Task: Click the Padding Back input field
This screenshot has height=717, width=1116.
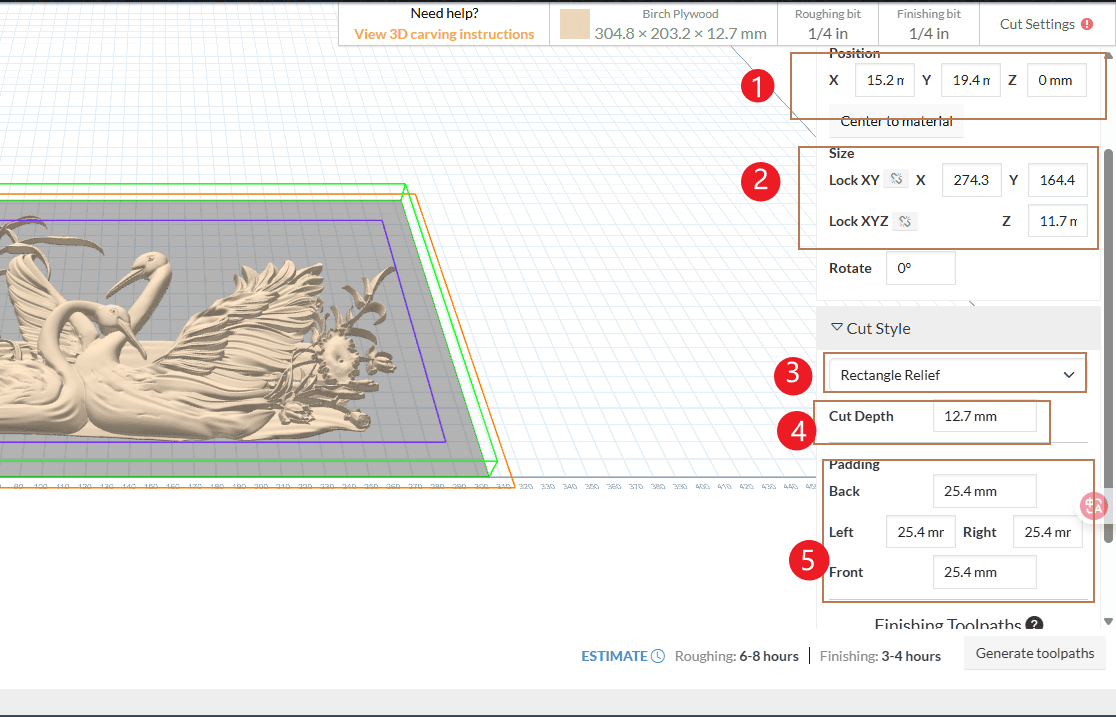Action: tap(984, 491)
